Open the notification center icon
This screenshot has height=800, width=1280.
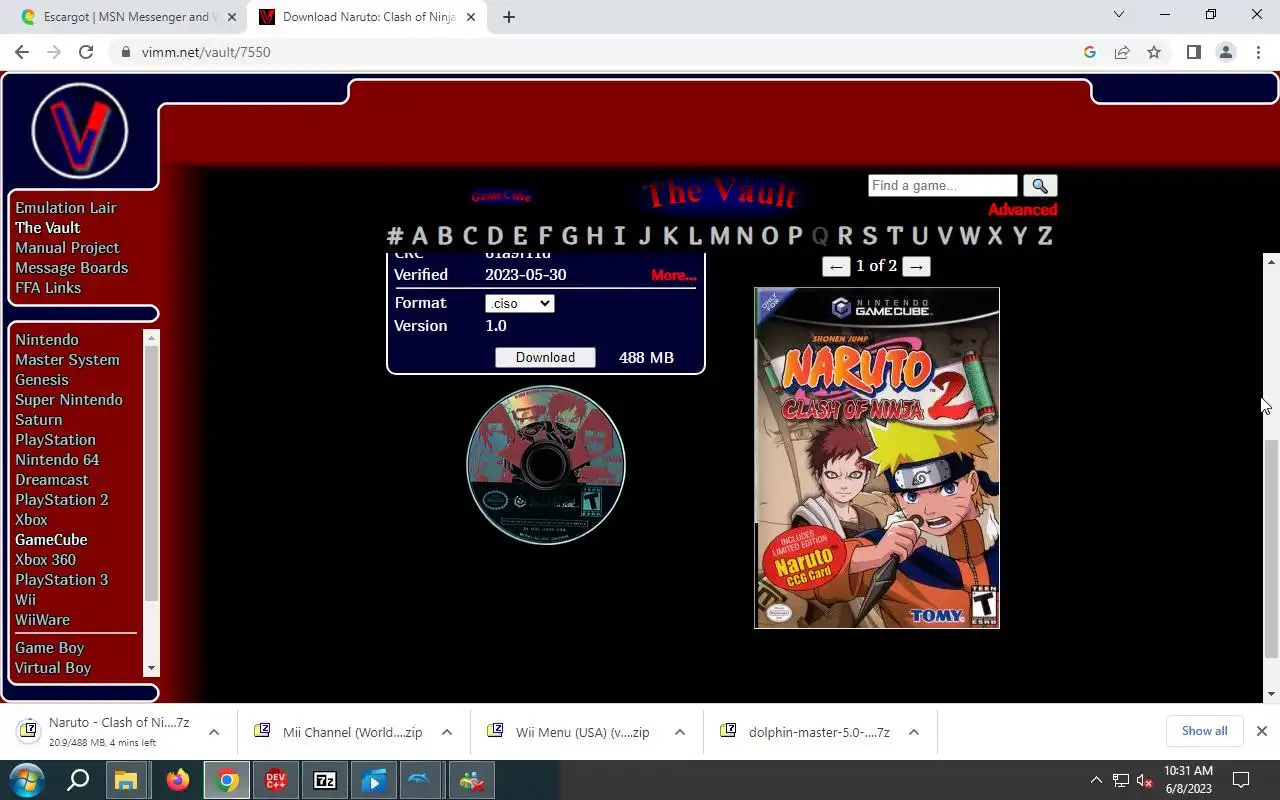1241,780
